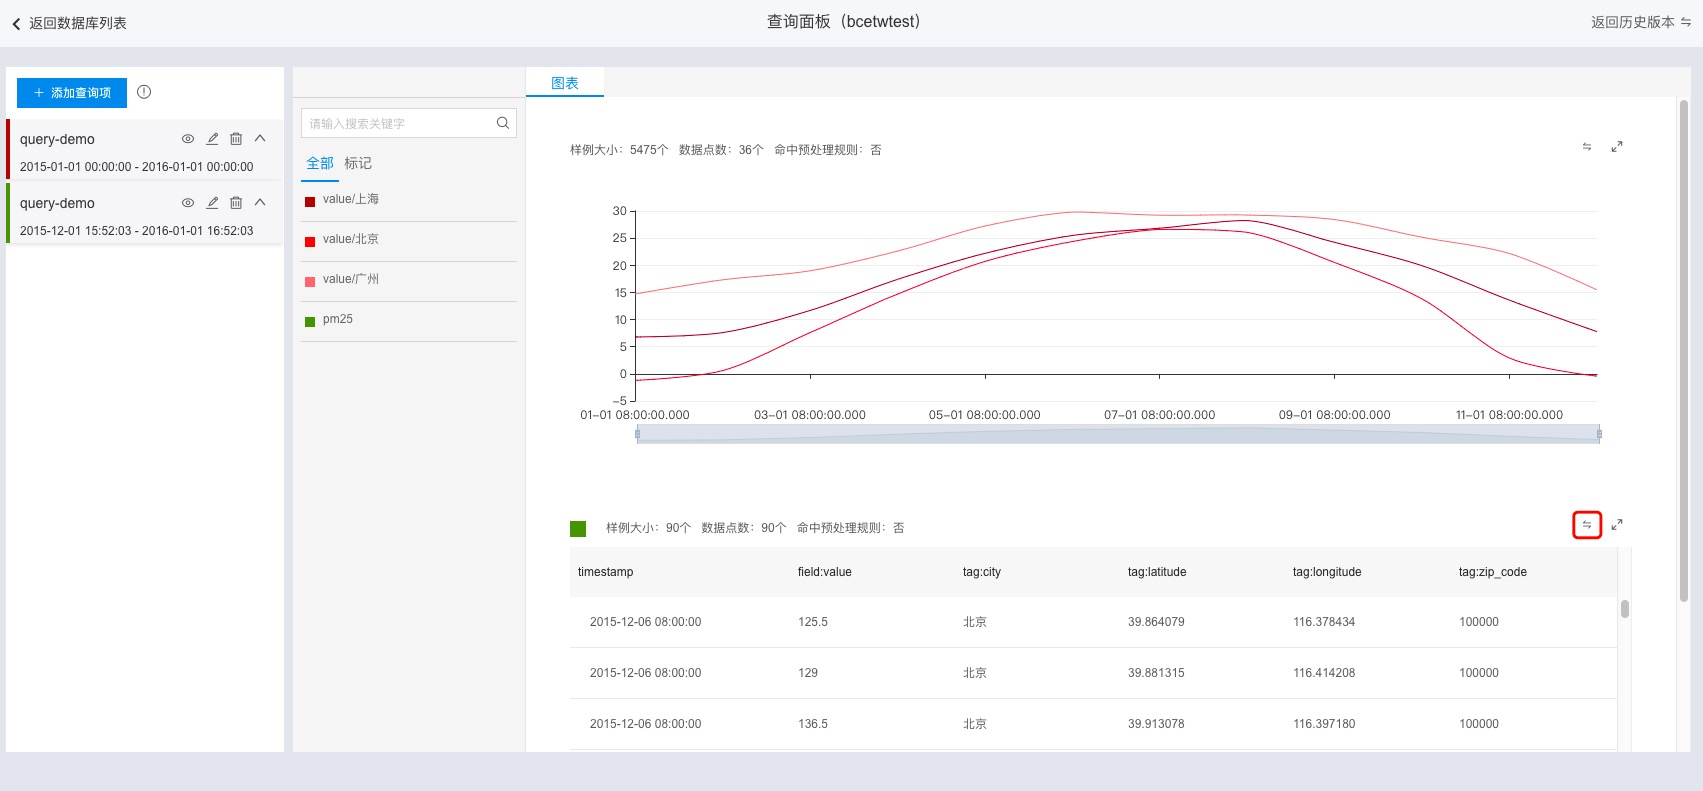The height and width of the screenshot is (791, 1703).
Task: Select the cell with value 136.5
Action: pos(813,724)
